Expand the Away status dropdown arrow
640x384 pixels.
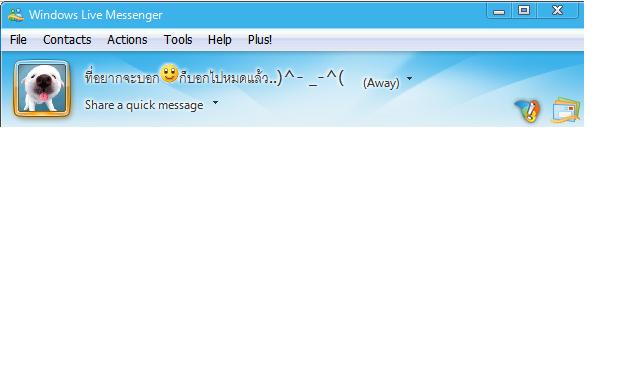(409, 79)
